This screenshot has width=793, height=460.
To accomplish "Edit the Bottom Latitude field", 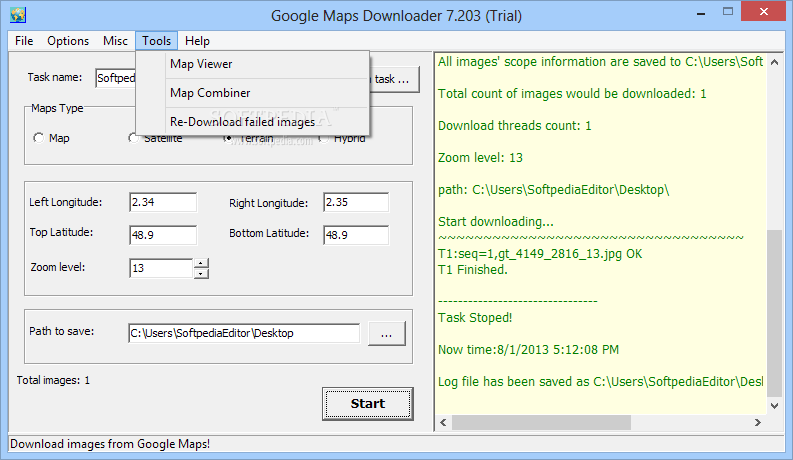I will coord(356,235).
